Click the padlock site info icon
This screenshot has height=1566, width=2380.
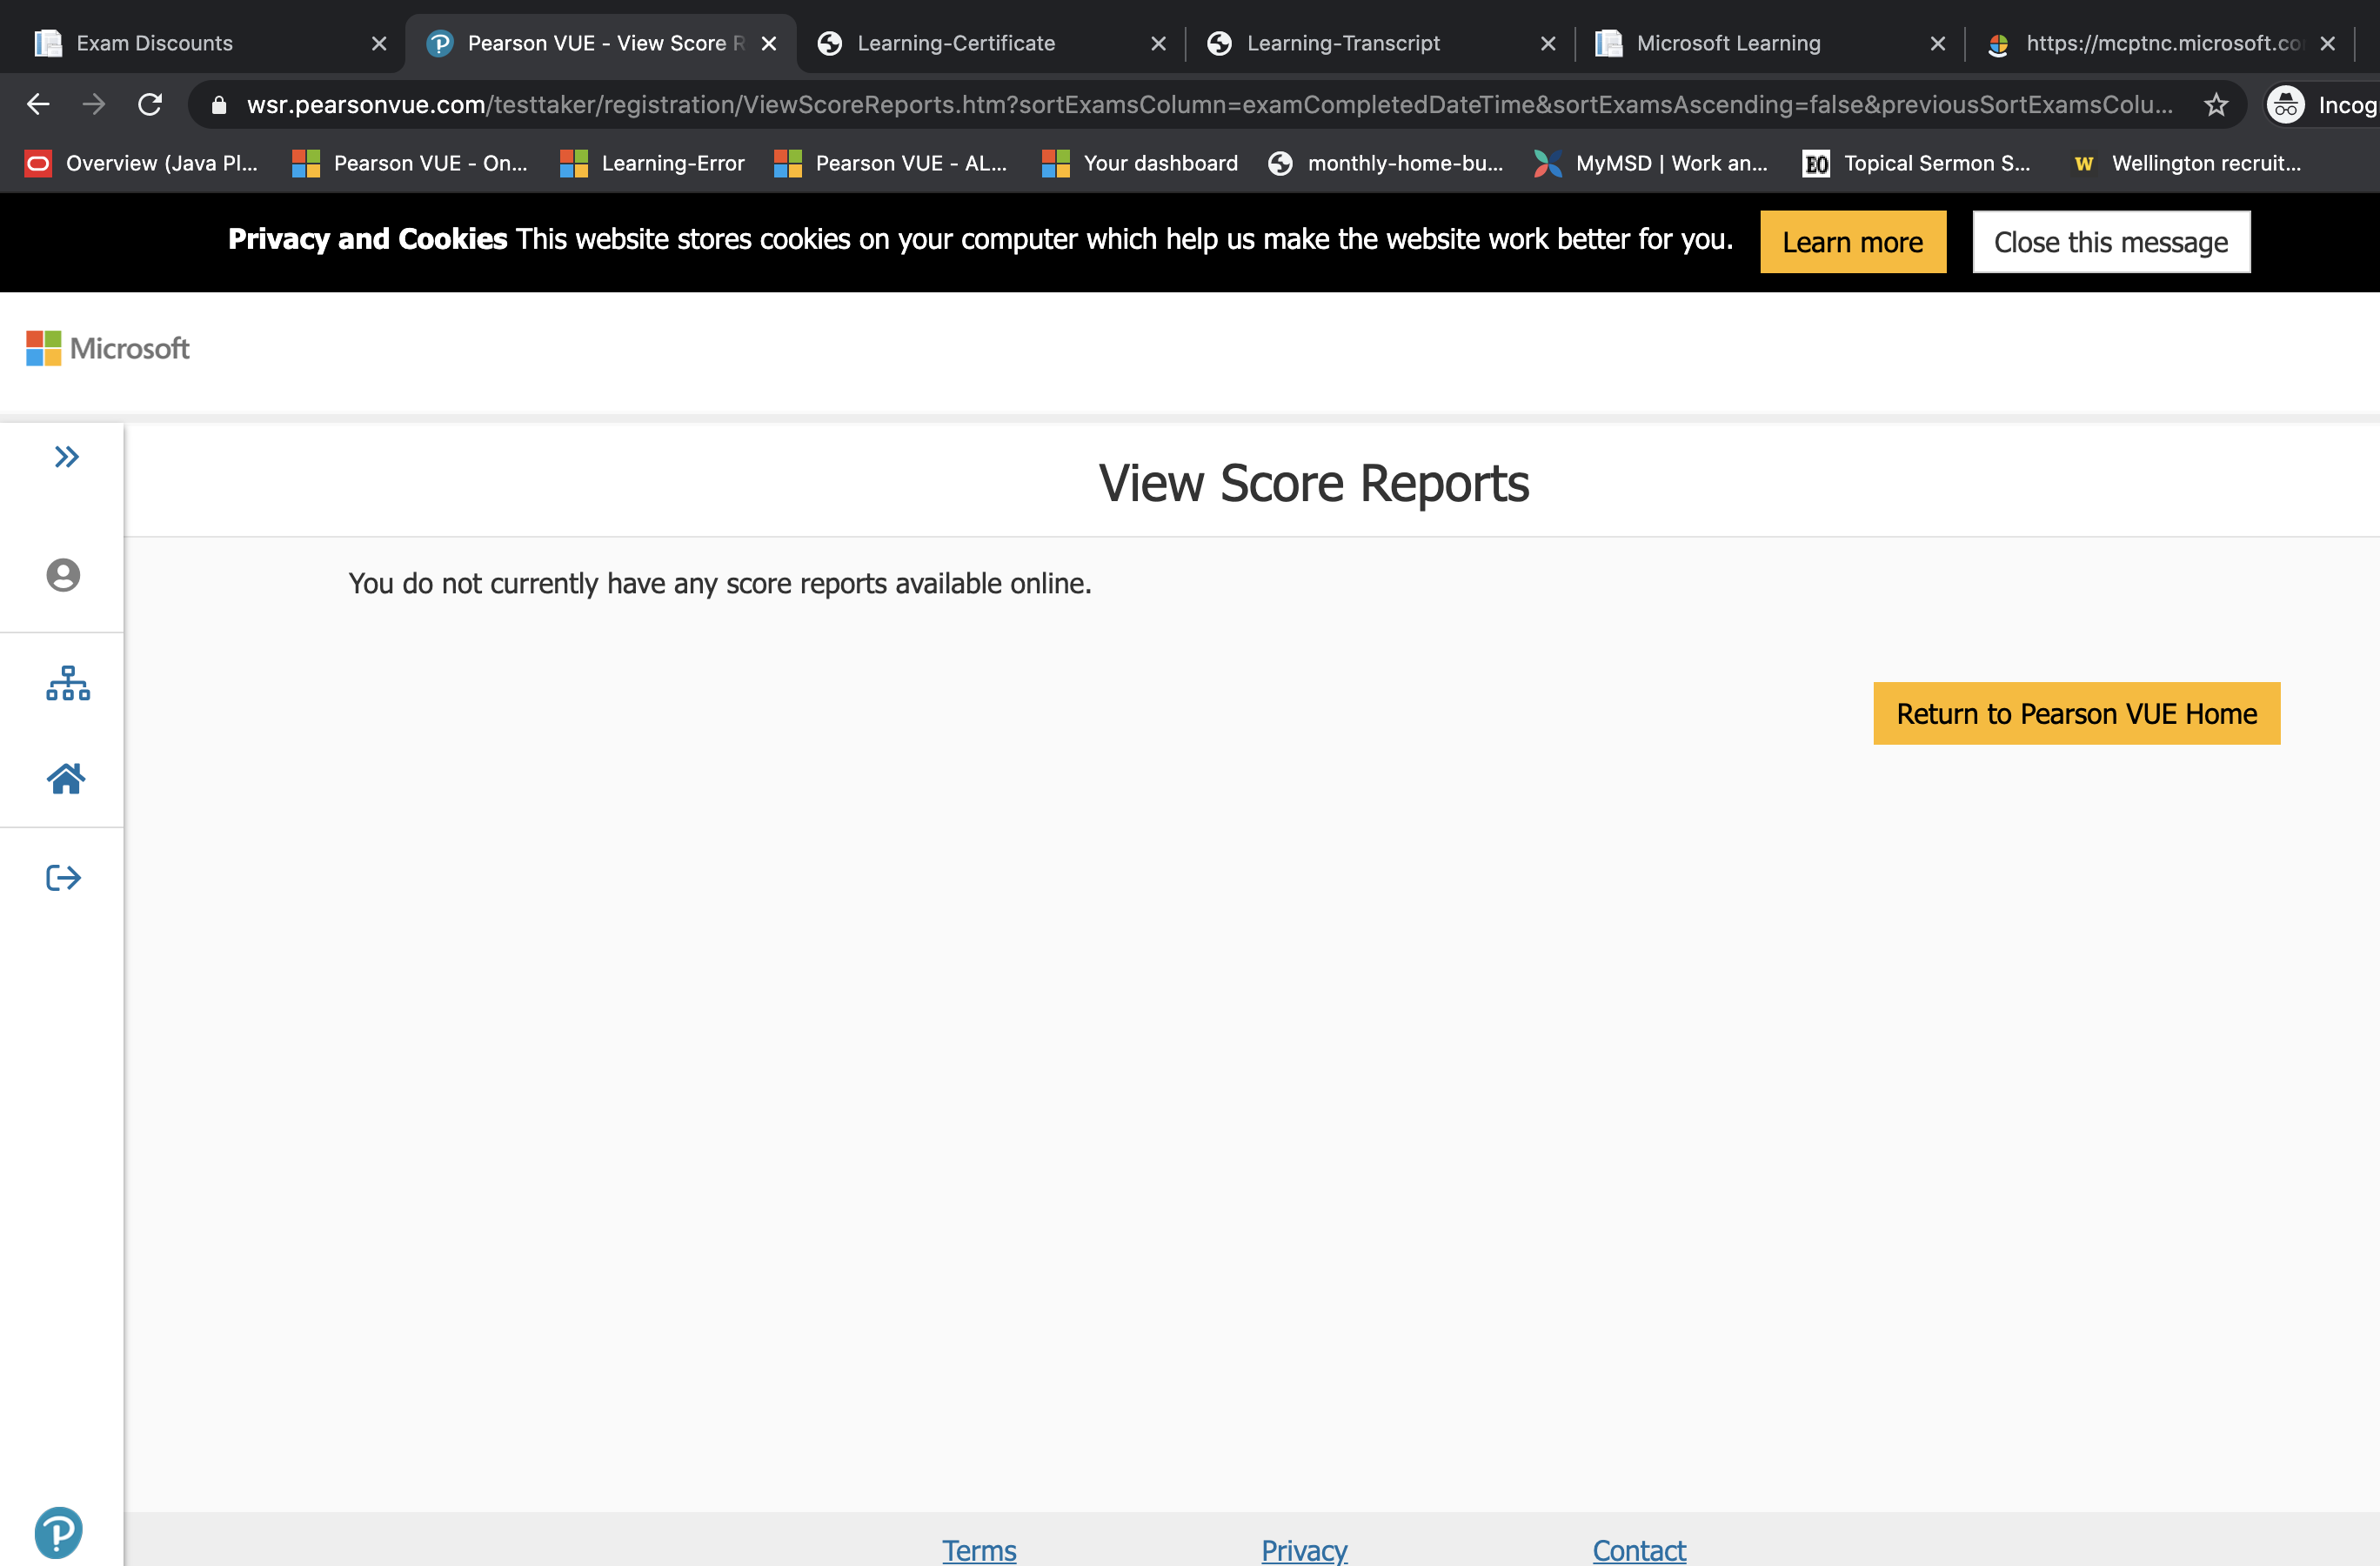[x=219, y=105]
